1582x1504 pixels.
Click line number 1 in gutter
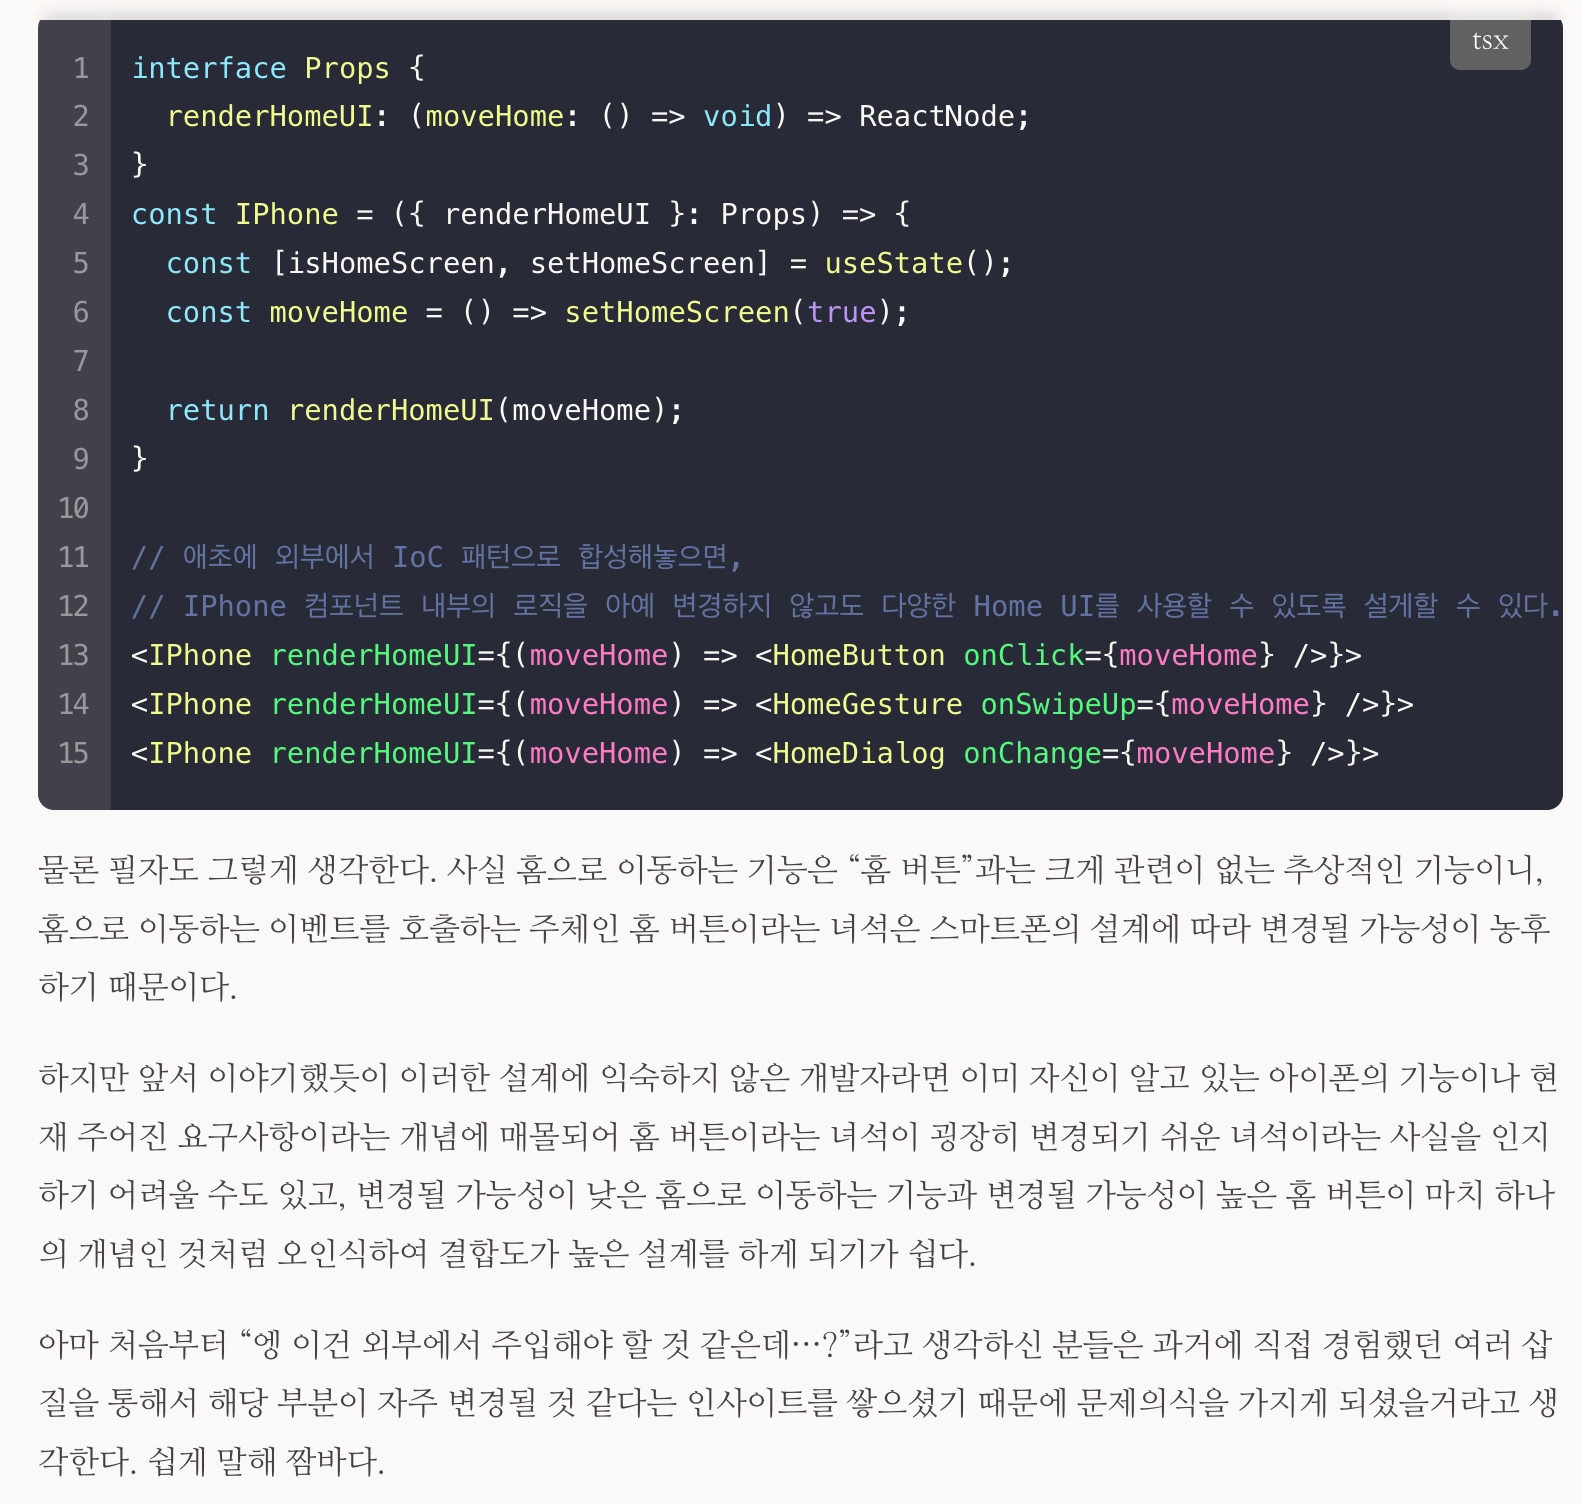pos(81,68)
